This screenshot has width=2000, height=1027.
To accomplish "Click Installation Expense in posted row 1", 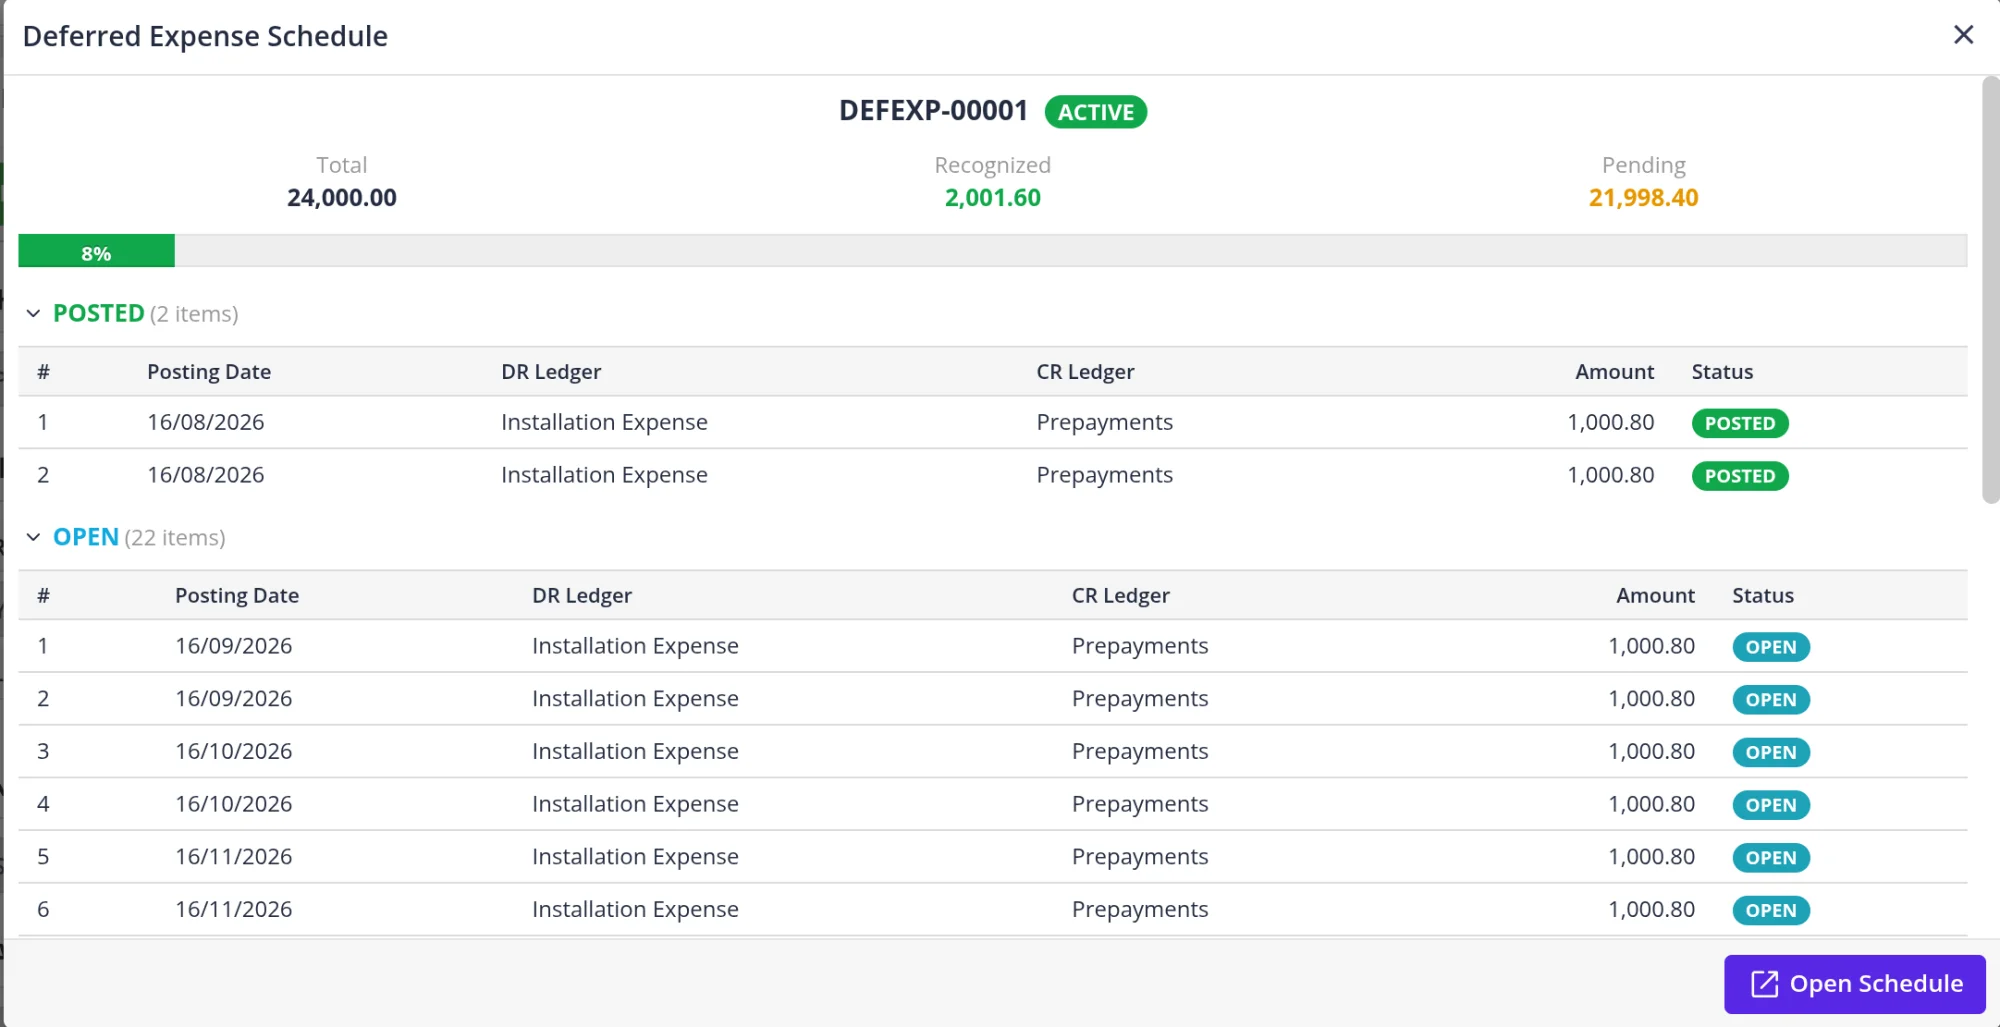I will point(604,422).
